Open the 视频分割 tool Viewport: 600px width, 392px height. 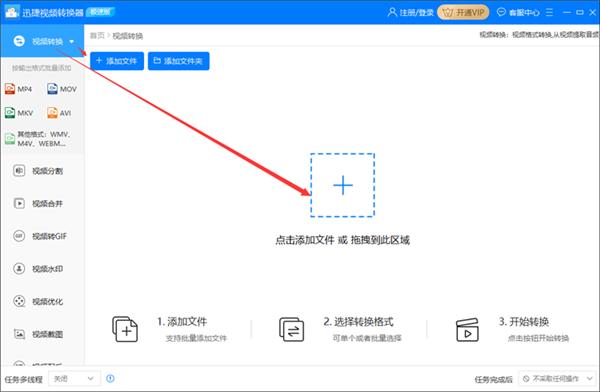coord(42,171)
